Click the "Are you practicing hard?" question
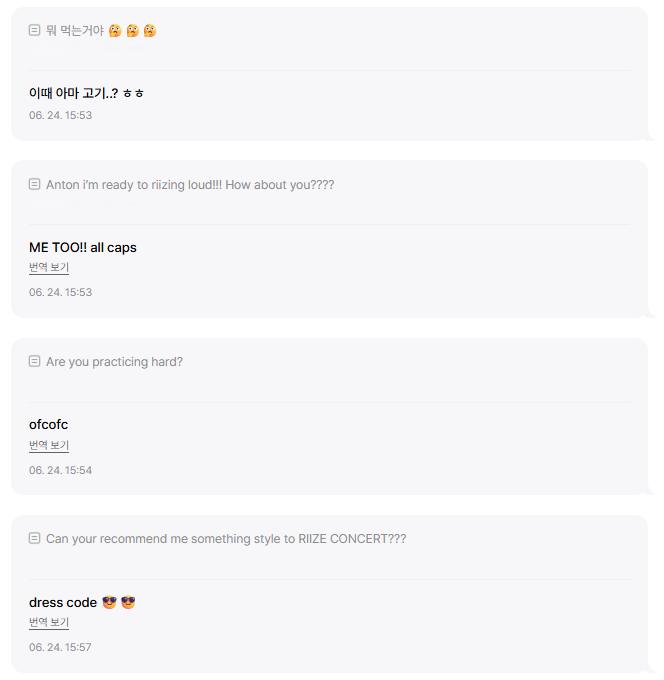 coord(114,362)
